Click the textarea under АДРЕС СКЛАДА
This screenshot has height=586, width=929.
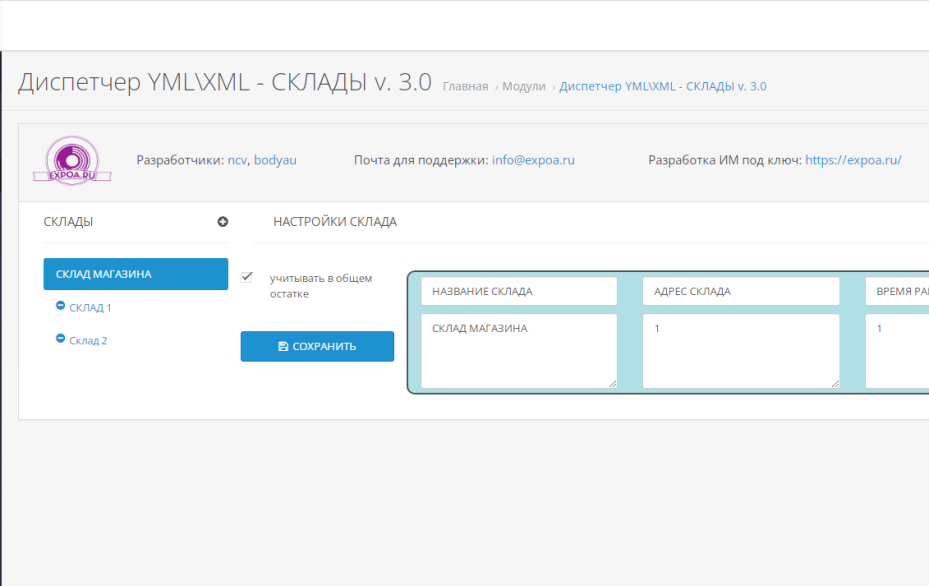(x=741, y=351)
